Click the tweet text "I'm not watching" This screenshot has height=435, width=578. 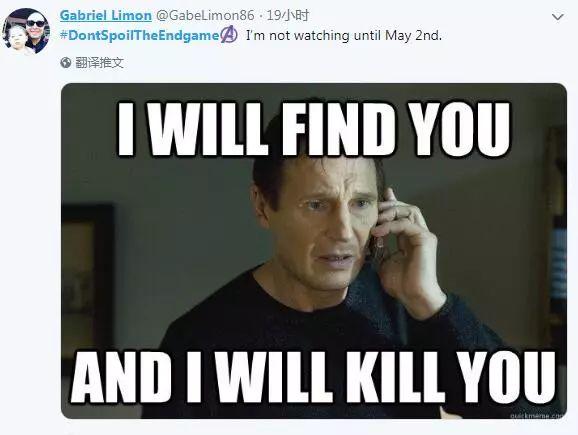[297, 35]
